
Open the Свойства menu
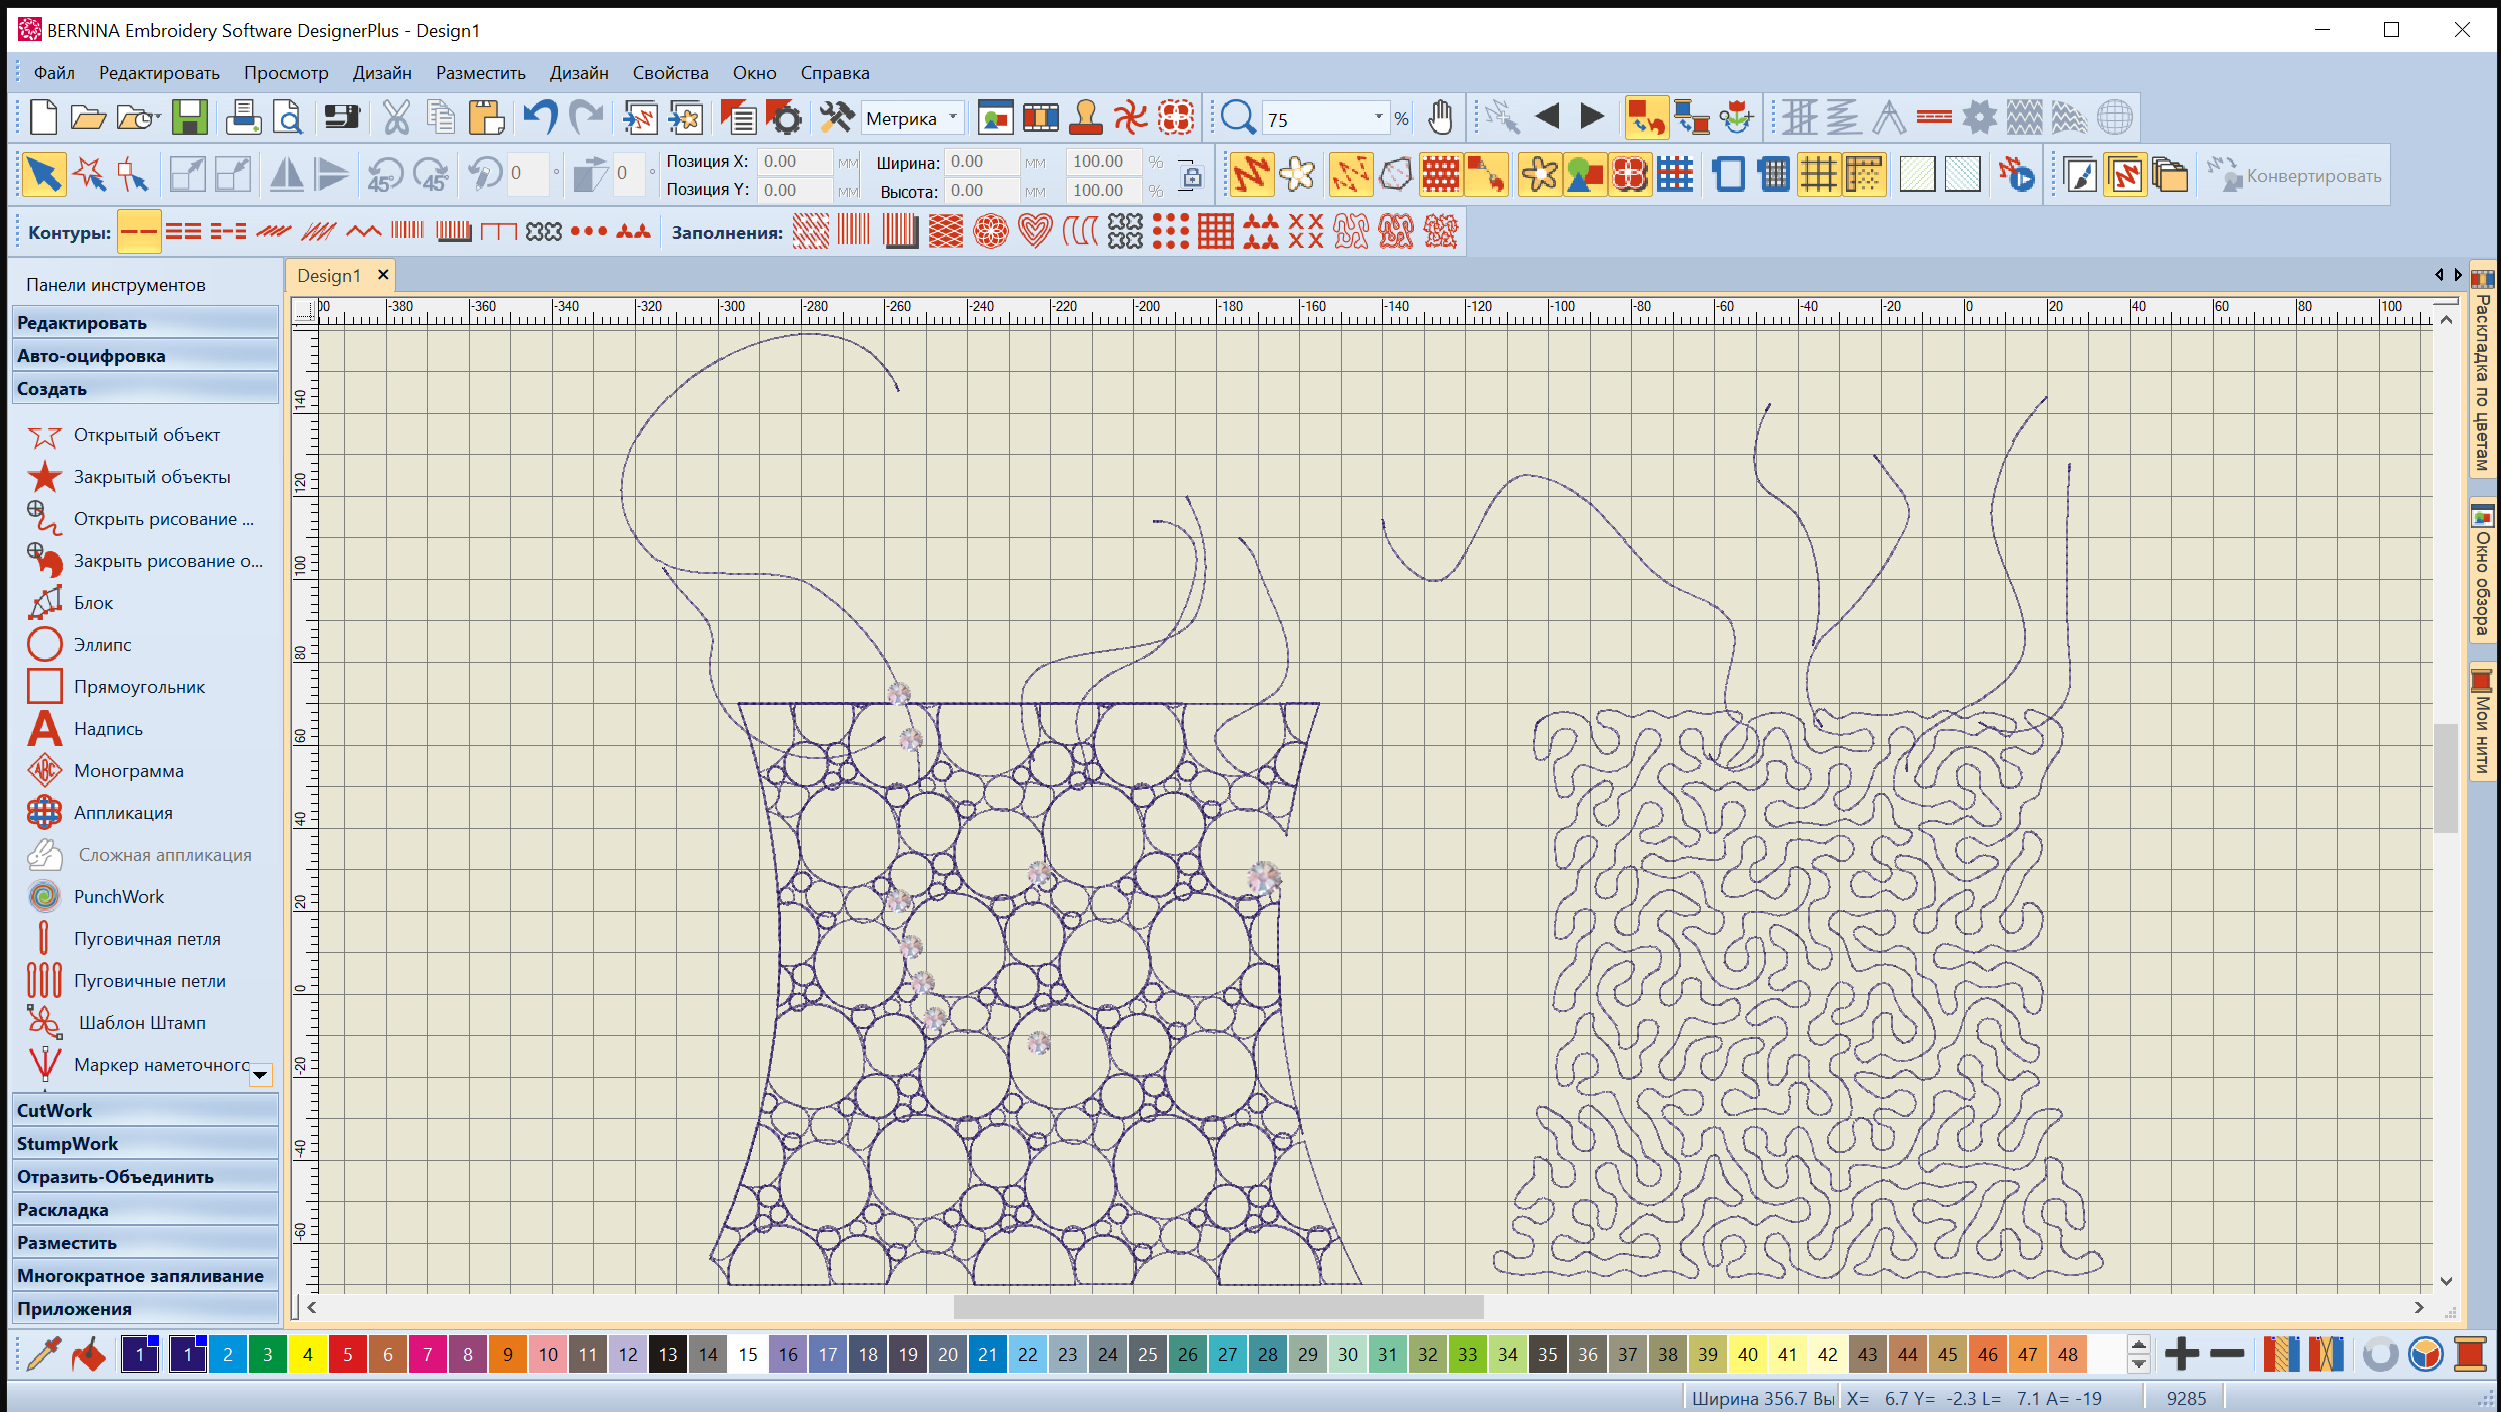coord(670,73)
